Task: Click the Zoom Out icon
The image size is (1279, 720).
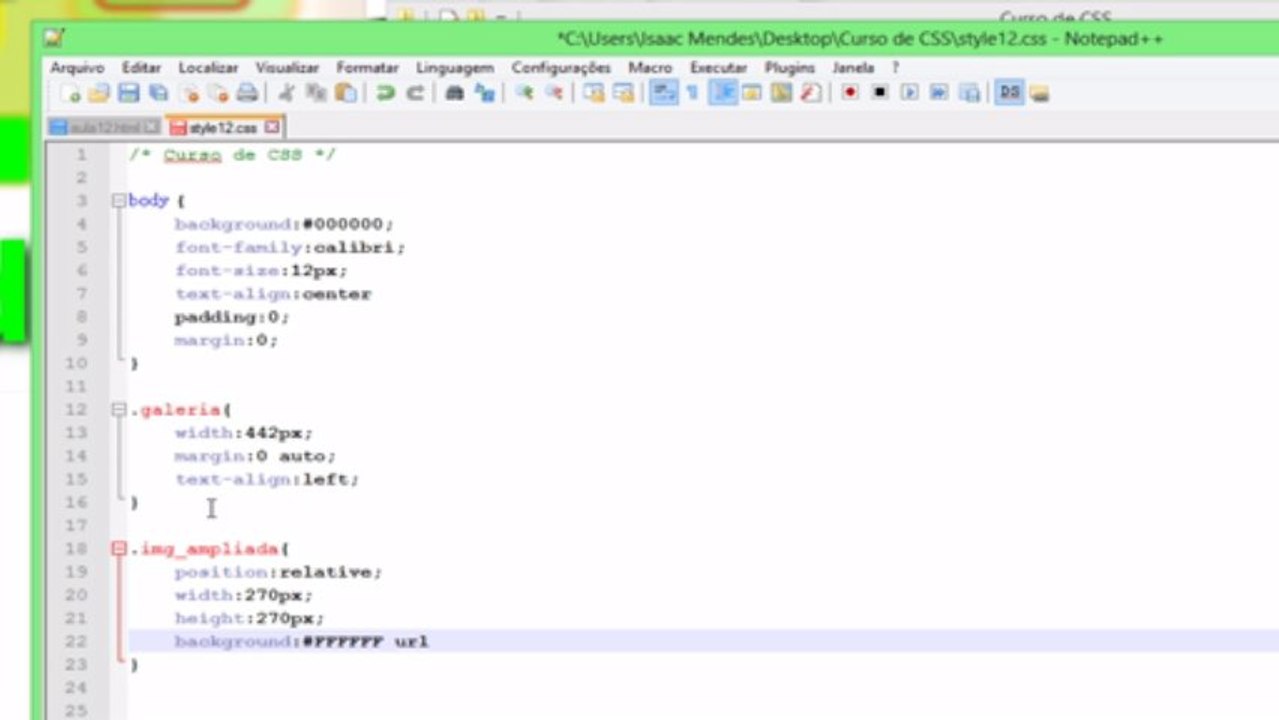Action: coord(553,93)
